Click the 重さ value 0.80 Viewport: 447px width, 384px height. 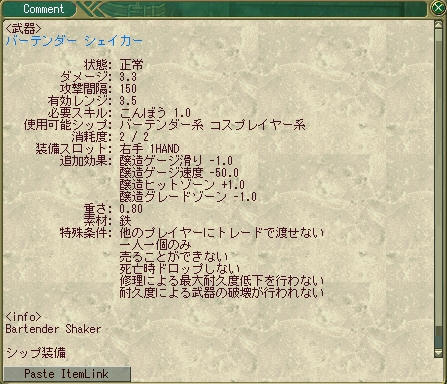pos(131,209)
